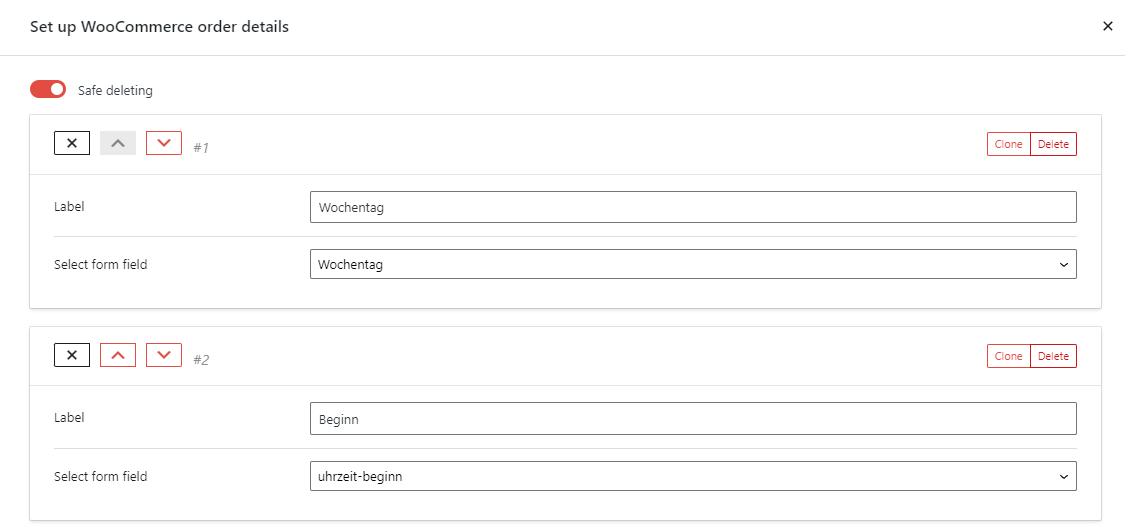
Task: Click the Label field containing Beginn
Action: 693,419
